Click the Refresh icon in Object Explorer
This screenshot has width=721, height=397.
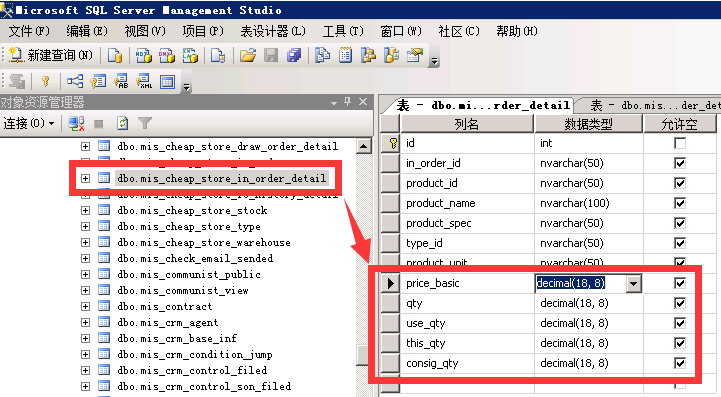pyautogui.click(x=122, y=123)
